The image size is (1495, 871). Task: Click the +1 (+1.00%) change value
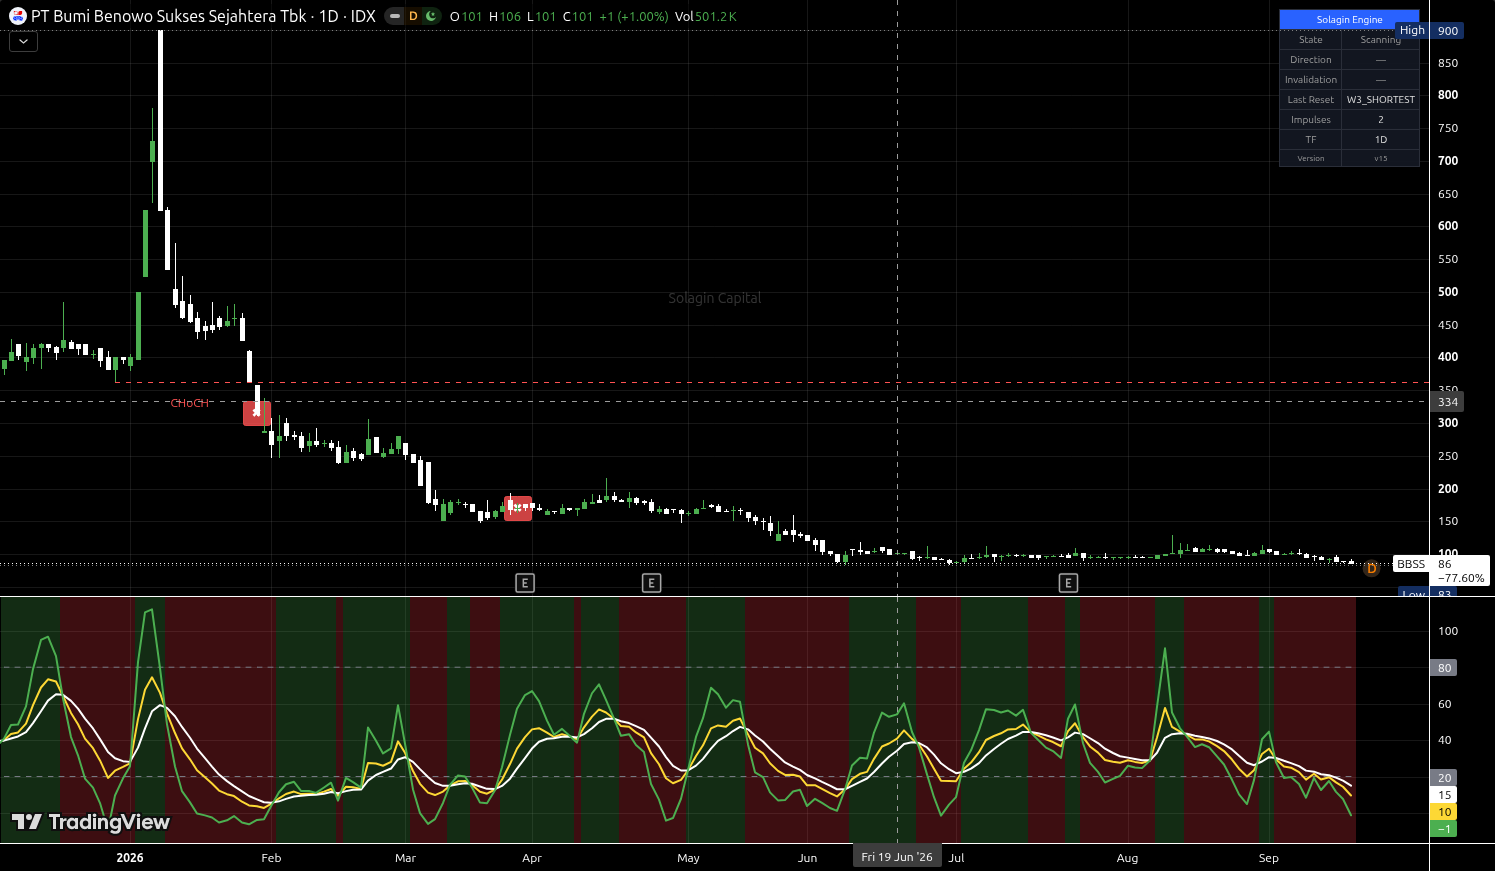coord(633,16)
